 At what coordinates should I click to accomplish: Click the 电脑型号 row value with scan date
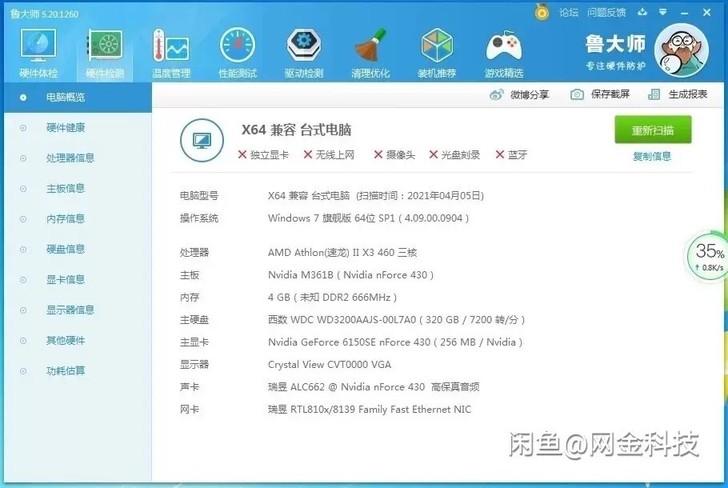click(376, 195)
